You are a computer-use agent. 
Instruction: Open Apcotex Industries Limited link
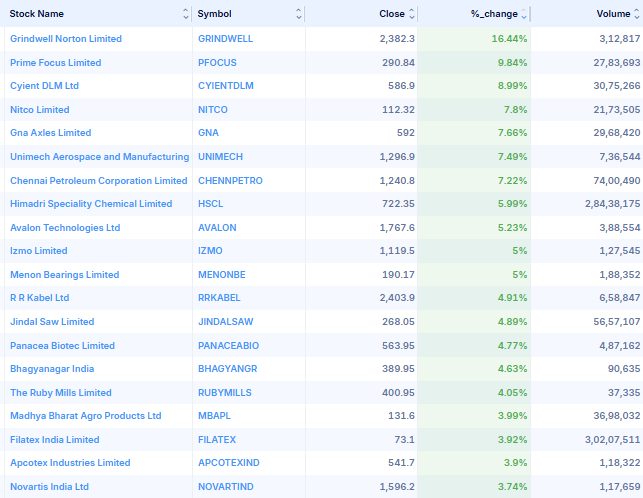pyautogui.click(x=70, y=463)
